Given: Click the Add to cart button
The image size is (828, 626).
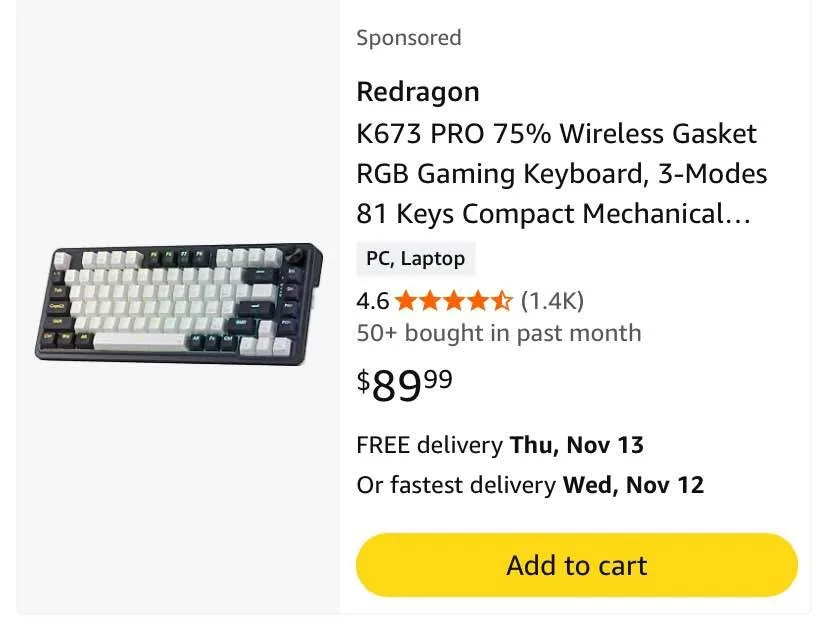Looking at the screenshot, I should pos(576,565).
